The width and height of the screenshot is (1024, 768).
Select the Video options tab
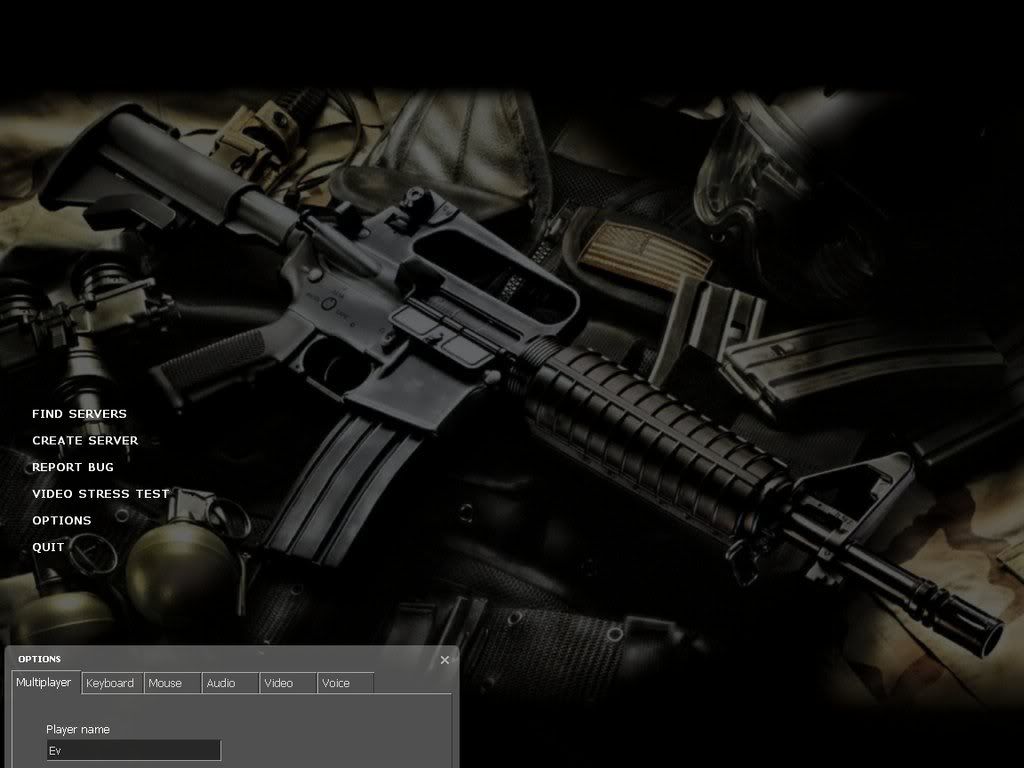point(279,683)
